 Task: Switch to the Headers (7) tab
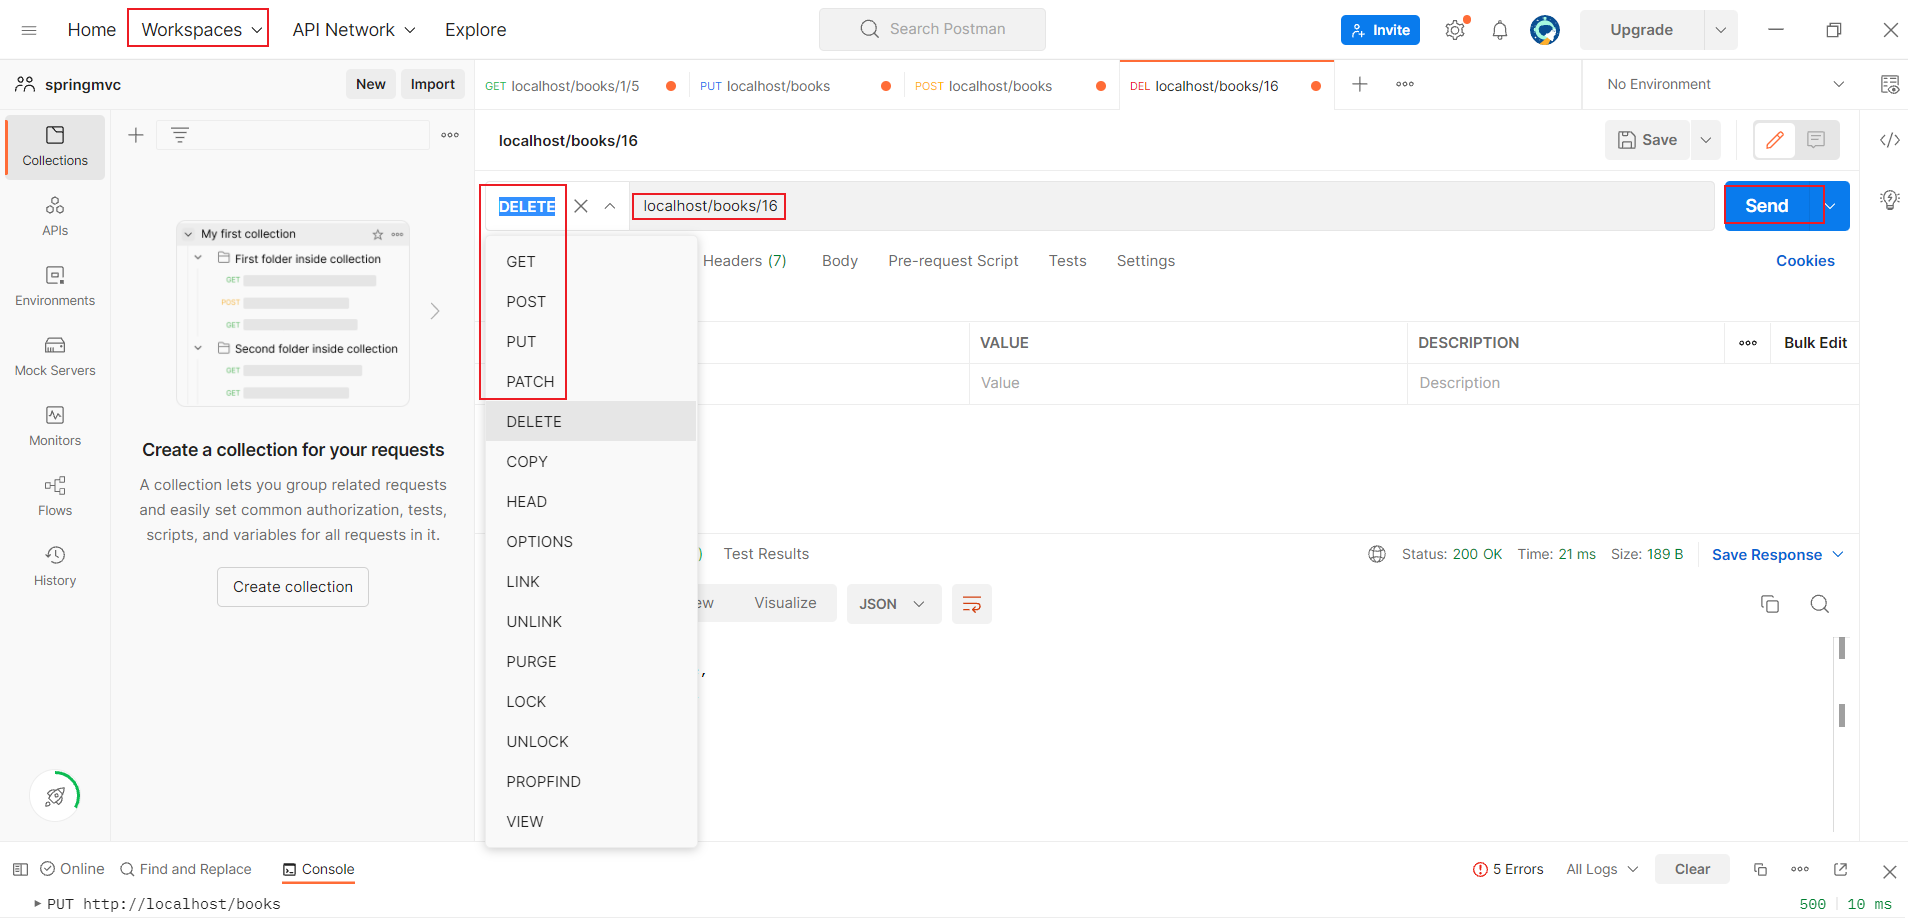(x=745, y=261)
